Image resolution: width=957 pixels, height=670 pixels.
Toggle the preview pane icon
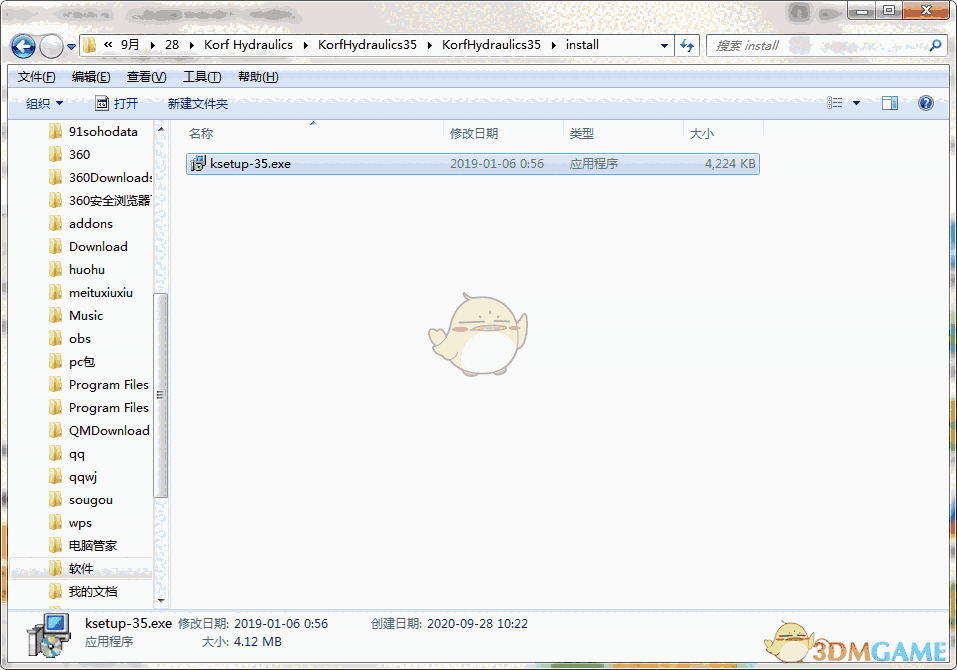(889, 103)
